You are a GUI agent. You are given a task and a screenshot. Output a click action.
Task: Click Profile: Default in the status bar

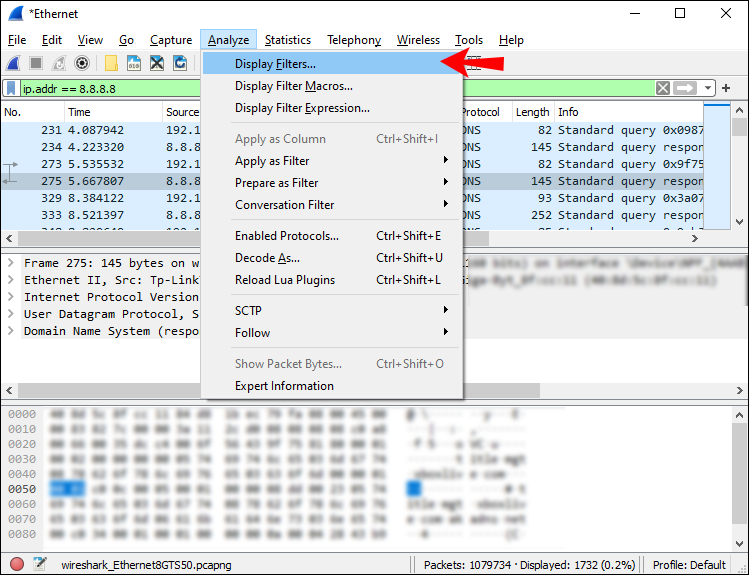click(689, 565)
